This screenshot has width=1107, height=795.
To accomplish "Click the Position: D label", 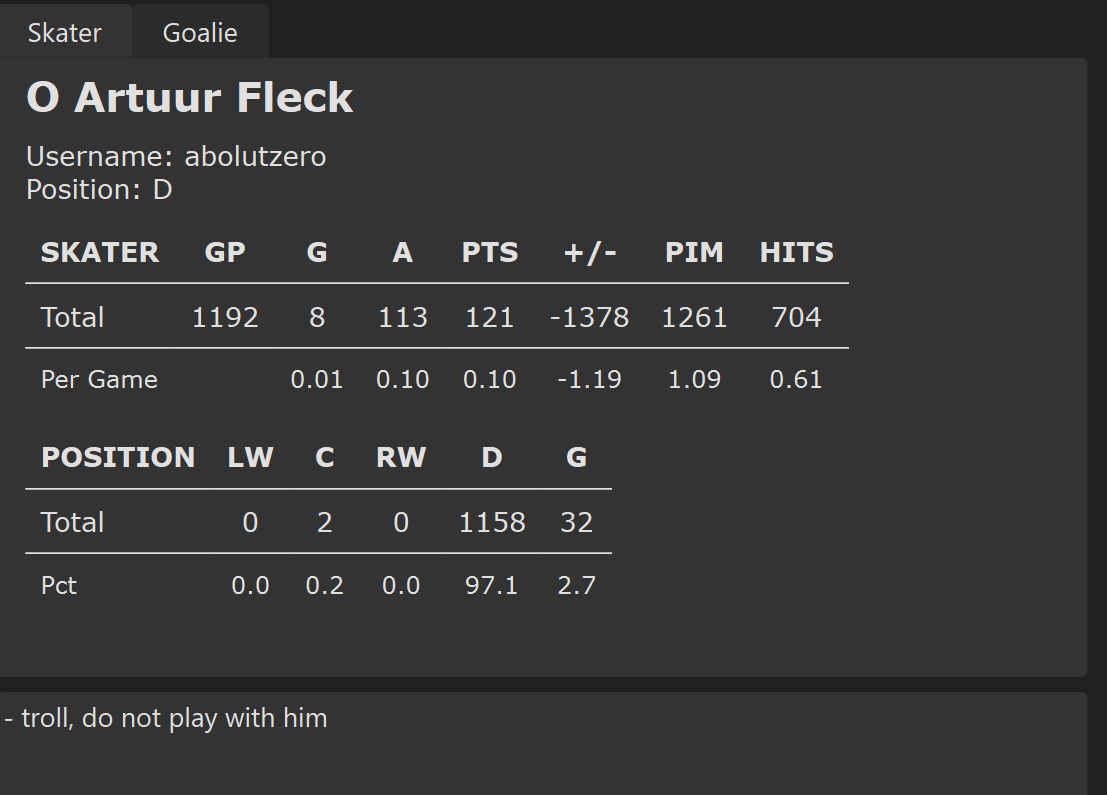I will point(100,189).
